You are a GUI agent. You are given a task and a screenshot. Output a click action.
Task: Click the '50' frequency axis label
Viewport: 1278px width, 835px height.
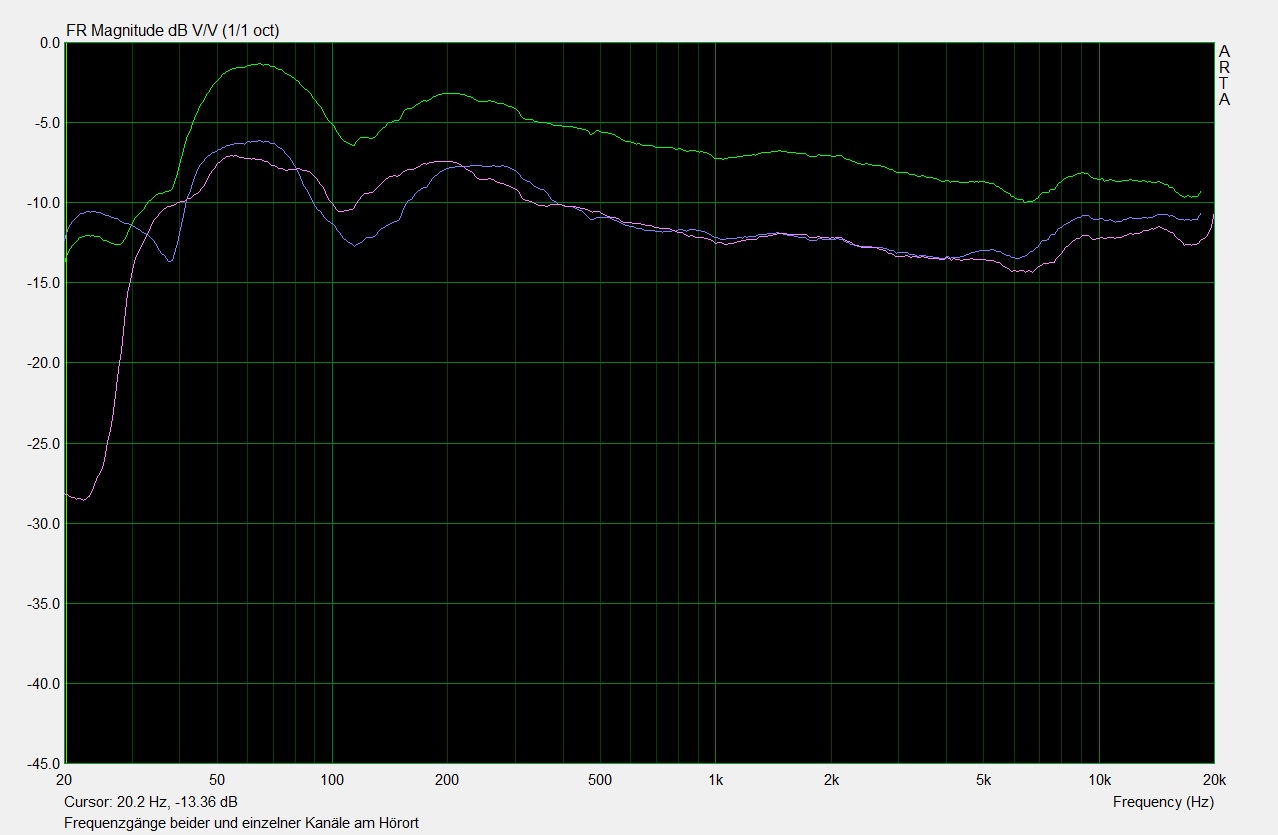(x=217, y=779)
